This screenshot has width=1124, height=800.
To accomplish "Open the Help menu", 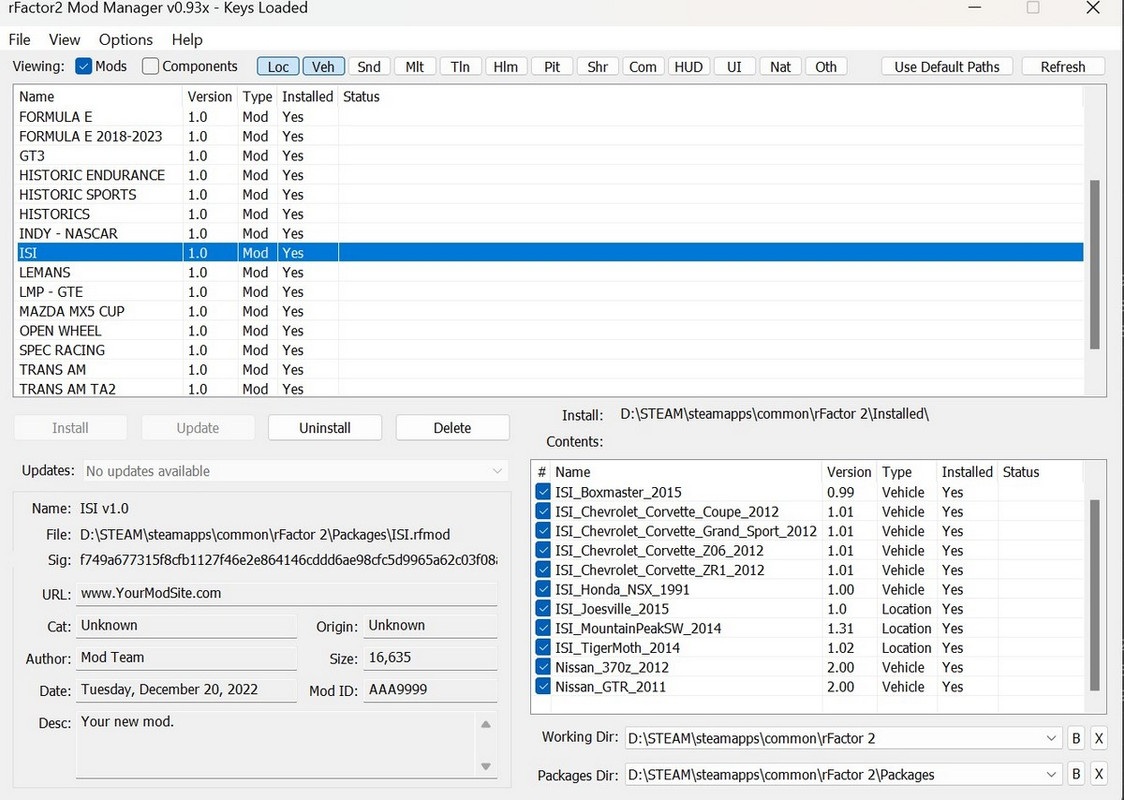I will (x=187, y=39).
